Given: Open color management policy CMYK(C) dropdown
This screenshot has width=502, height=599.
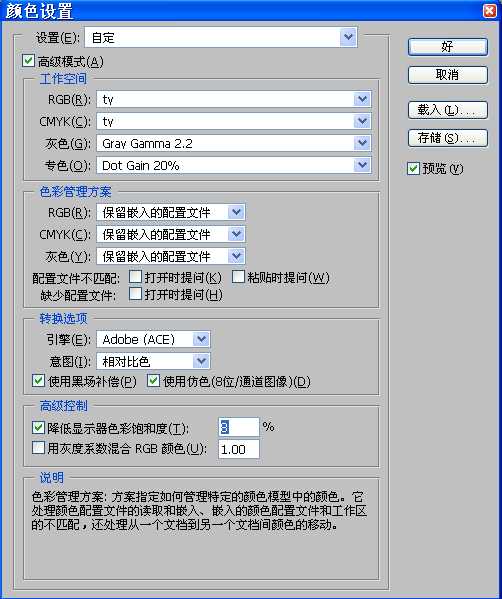Looking at the screenshot, I should (170, 234).
